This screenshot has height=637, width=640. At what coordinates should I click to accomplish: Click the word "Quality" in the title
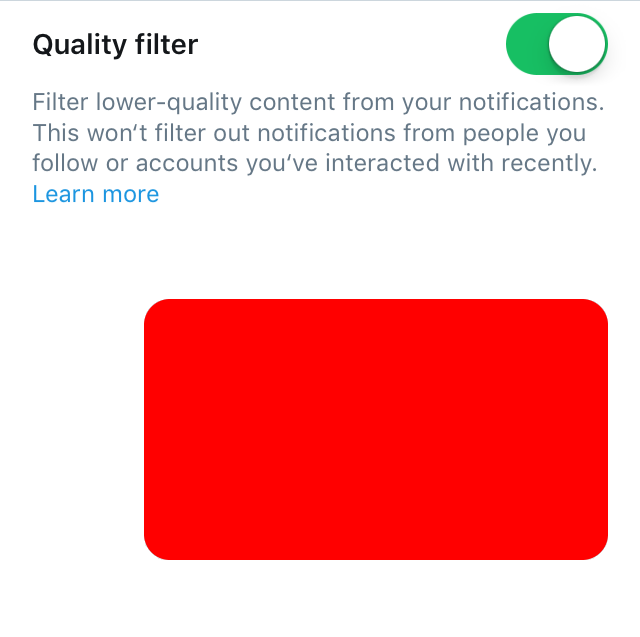pyautogui.click(x=80, y=45)
